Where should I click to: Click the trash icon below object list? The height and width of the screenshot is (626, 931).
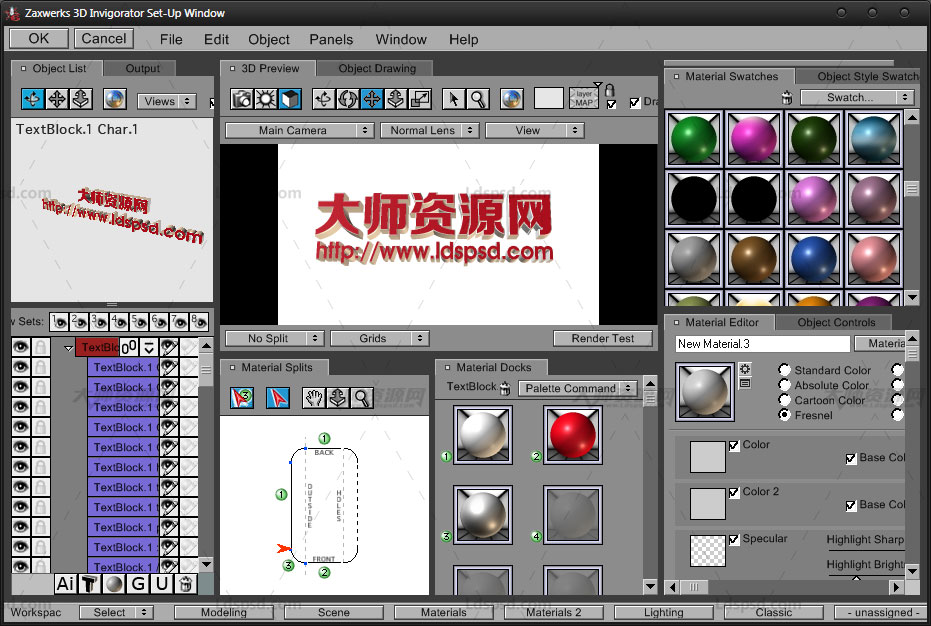[185, 584]
